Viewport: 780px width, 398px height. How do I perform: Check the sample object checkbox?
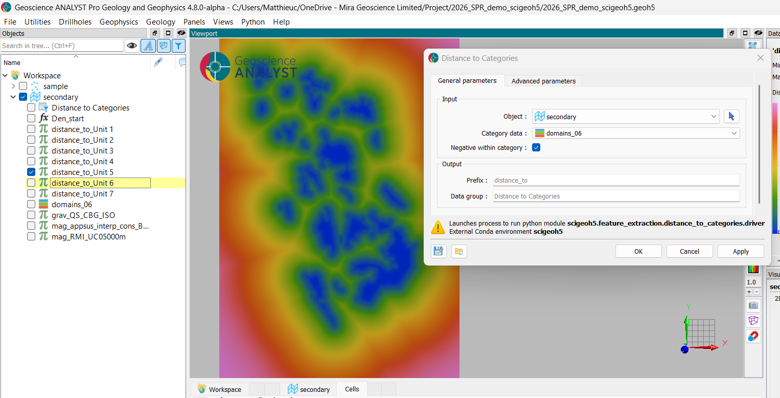pos(23,86)
